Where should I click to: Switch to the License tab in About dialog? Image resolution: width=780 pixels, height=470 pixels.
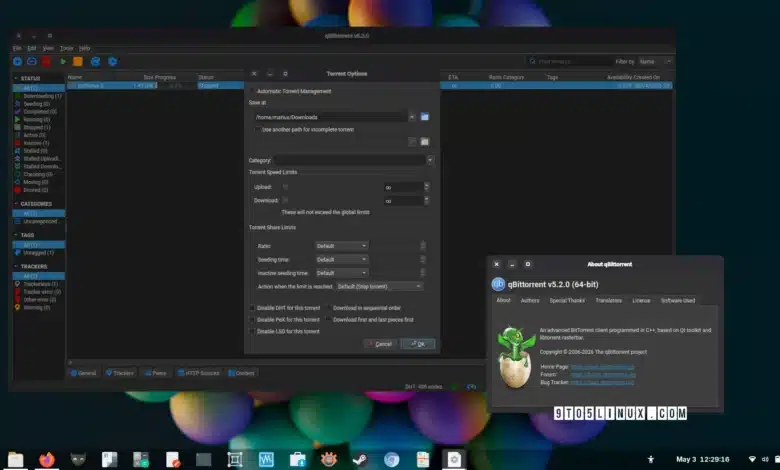click(641, 300)
